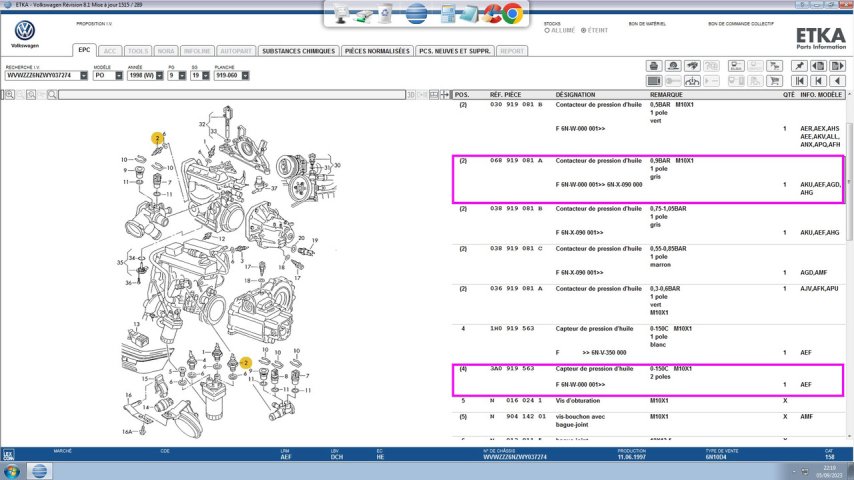Click the search magnifier beside text field

pyautogui.click(x=52, y=95)
